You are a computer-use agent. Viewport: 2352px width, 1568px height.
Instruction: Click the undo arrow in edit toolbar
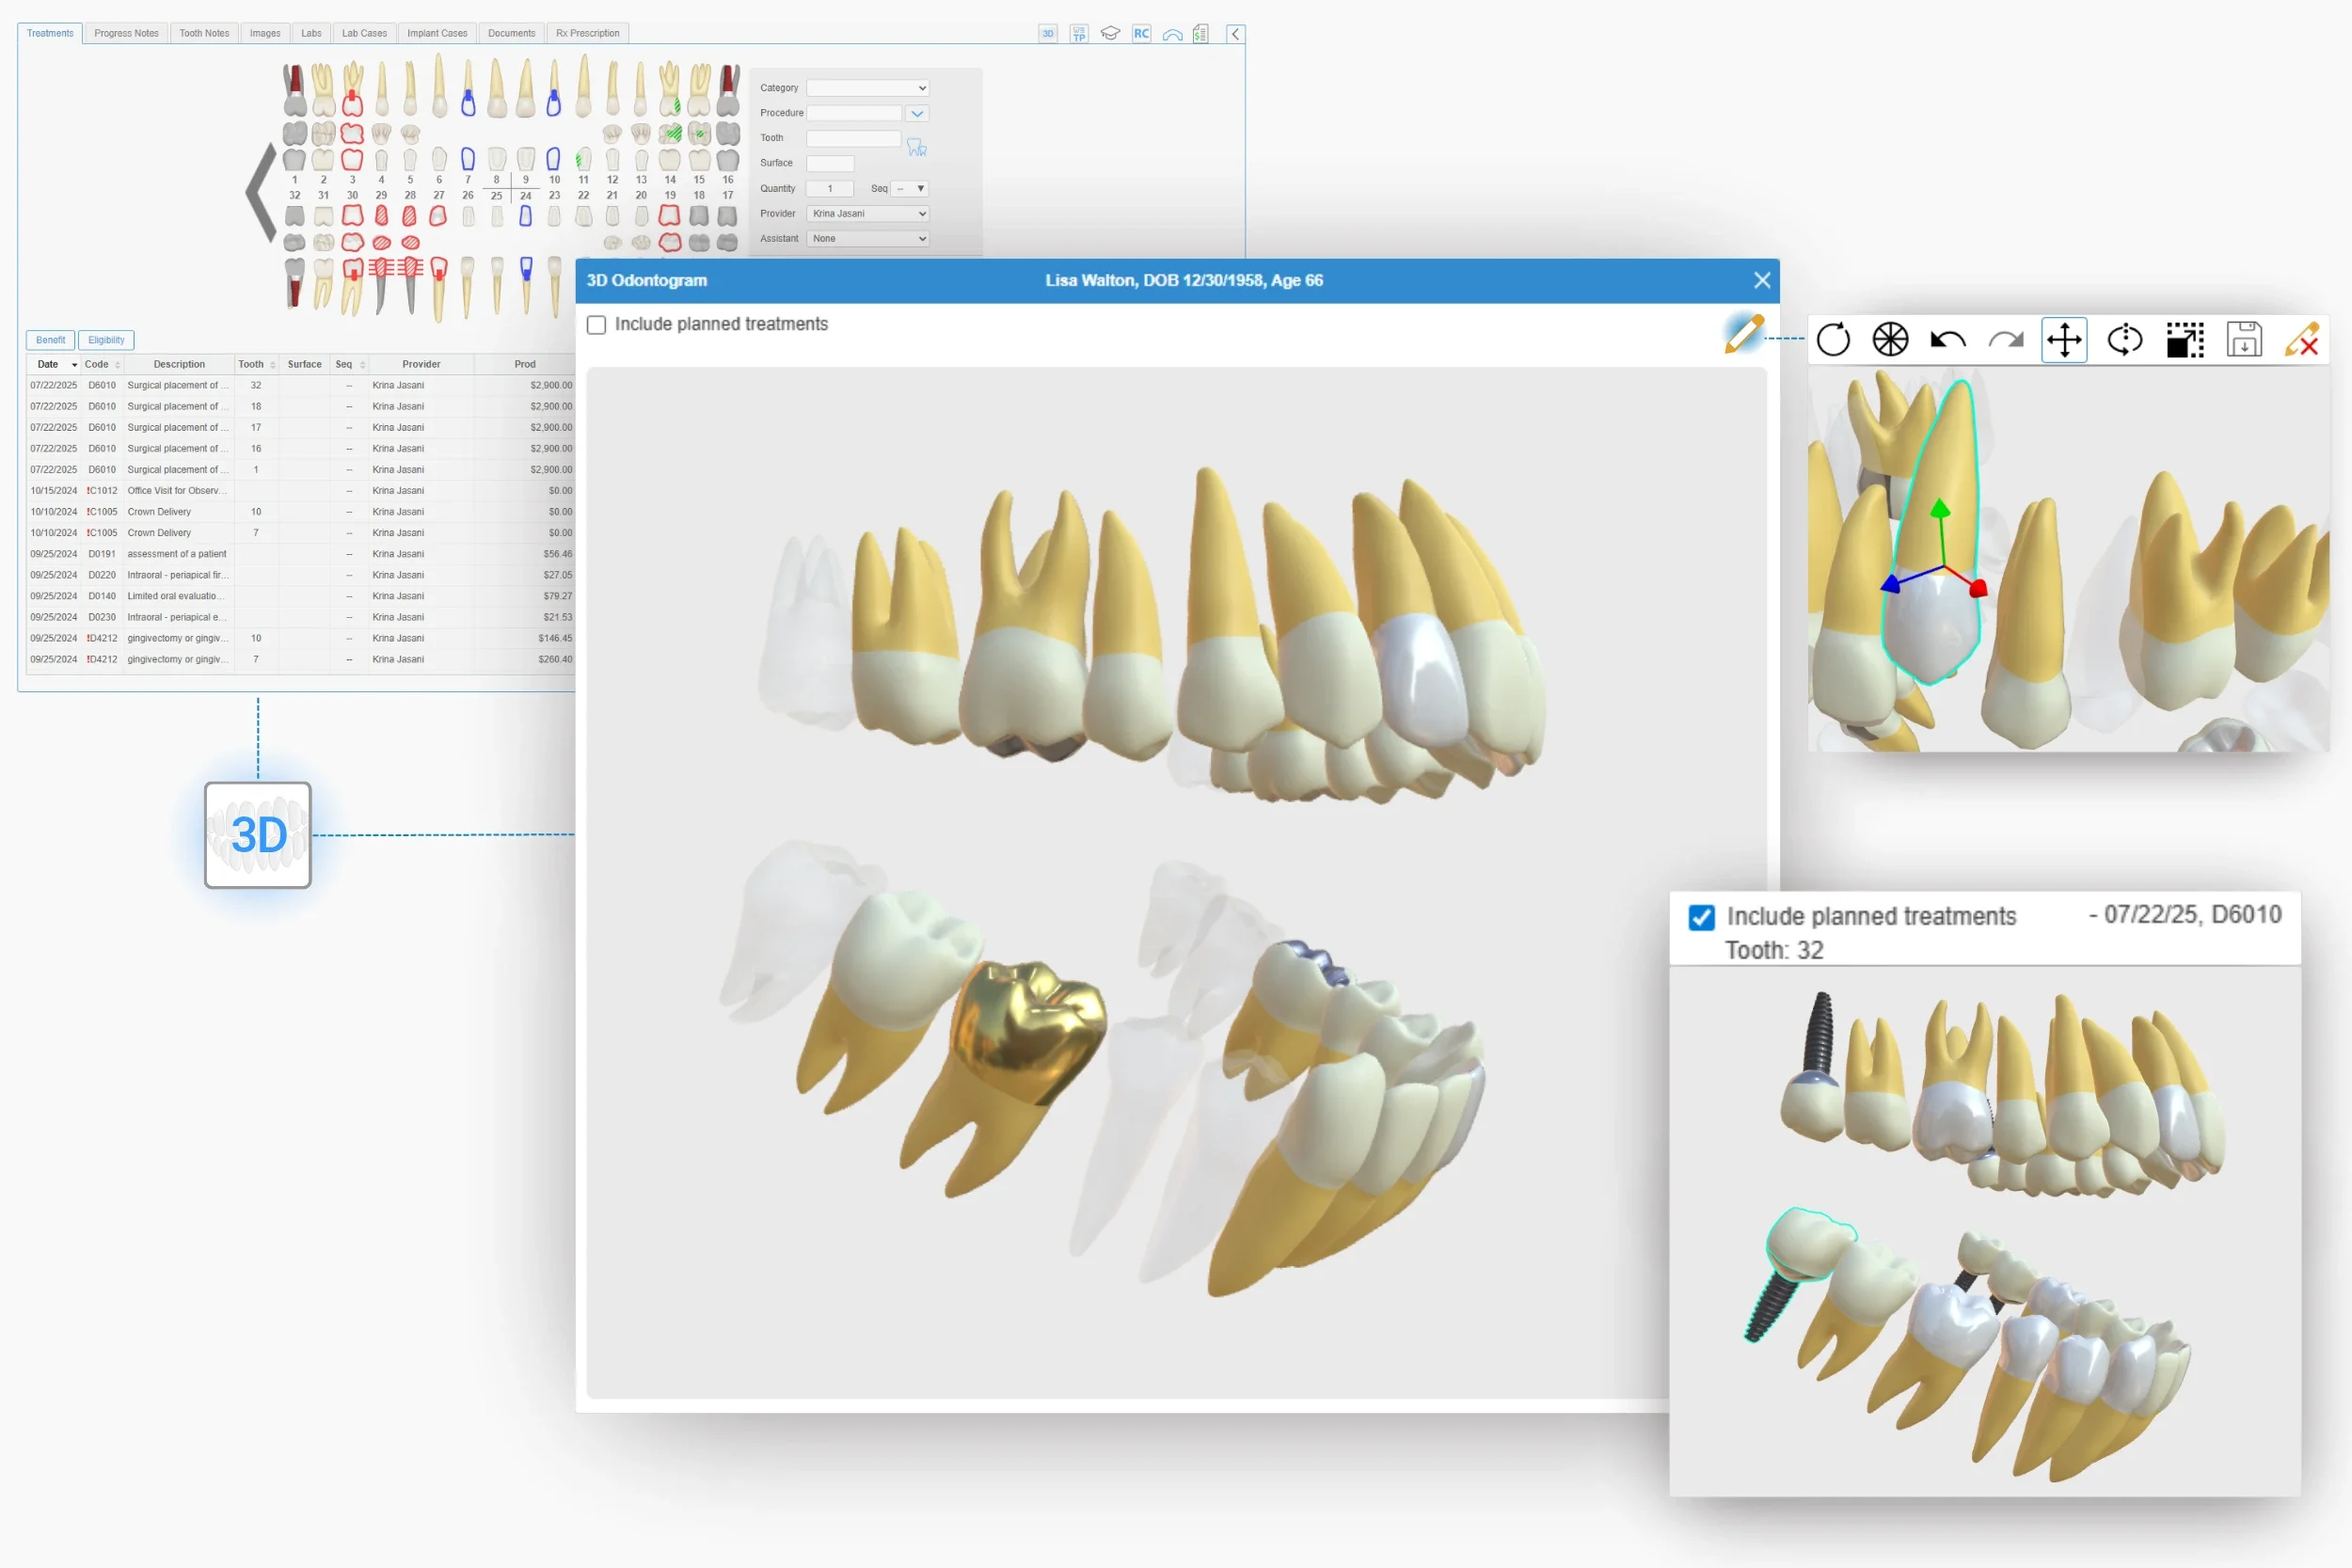(1947, 340)
